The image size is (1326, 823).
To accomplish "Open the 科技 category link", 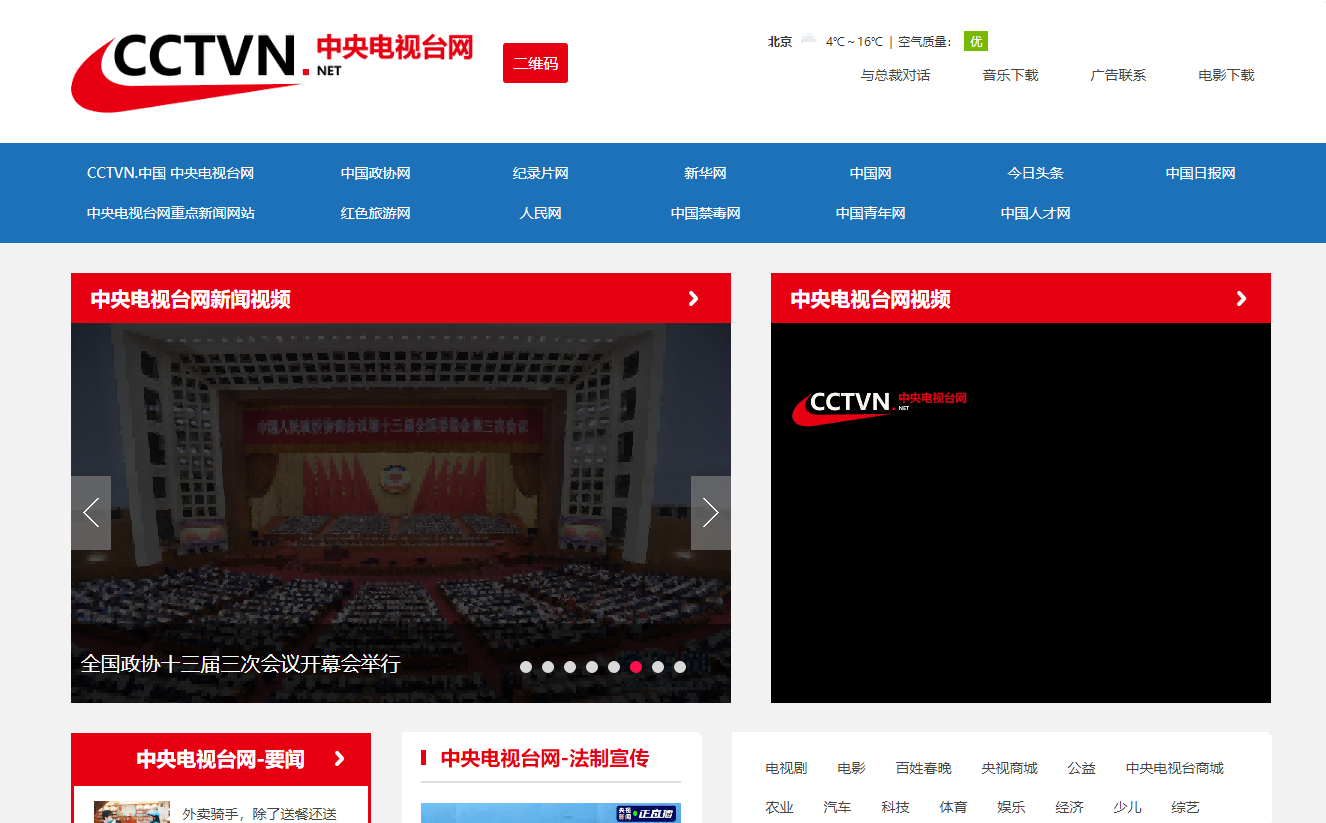I will (896, 807).
